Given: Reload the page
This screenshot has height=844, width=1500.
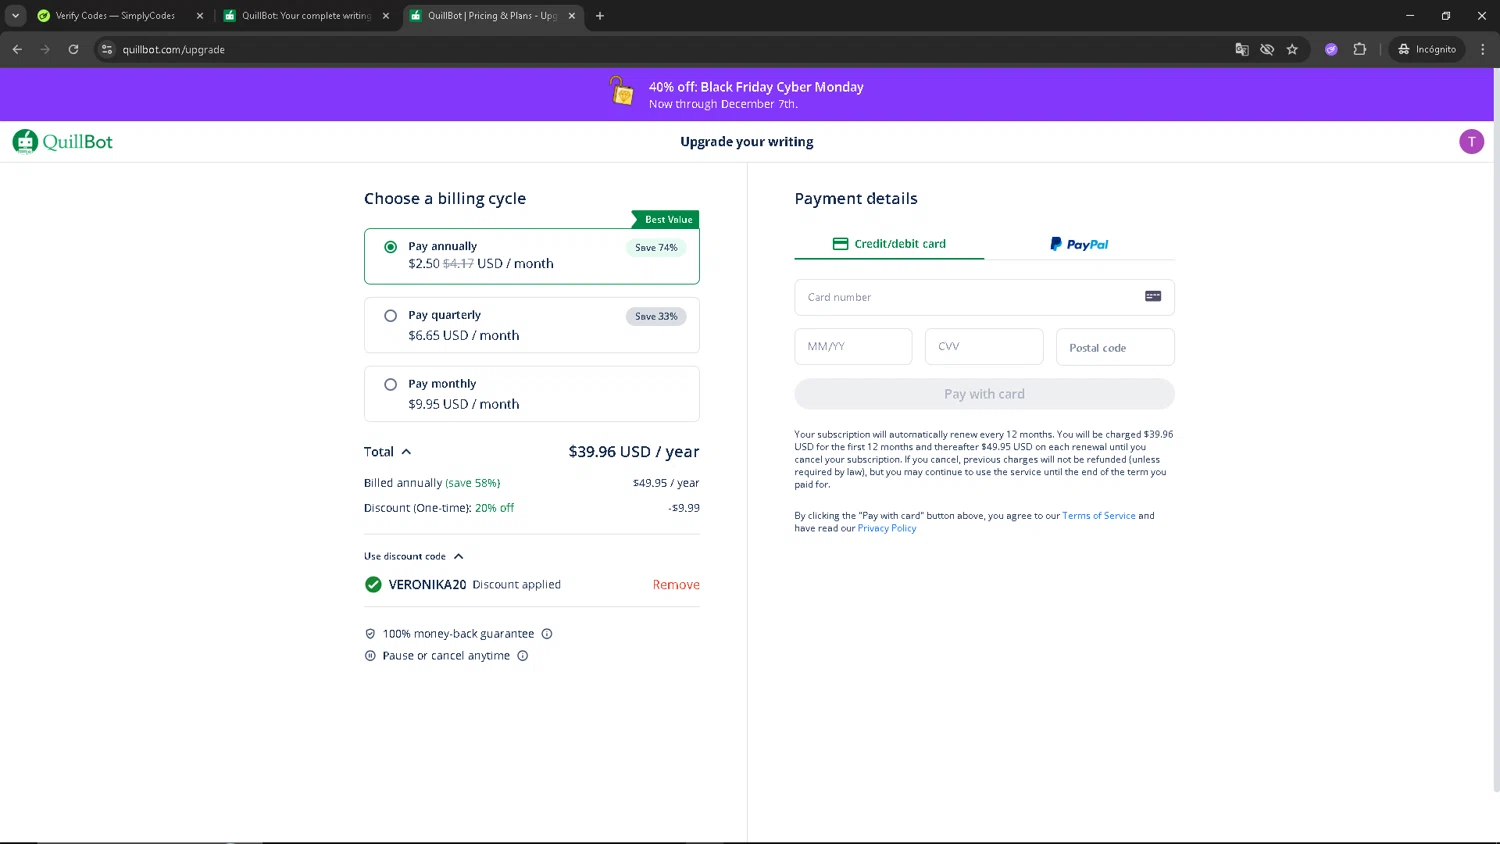Looking at the screenshot, I should pyautogui.click(x=73, y=49).
